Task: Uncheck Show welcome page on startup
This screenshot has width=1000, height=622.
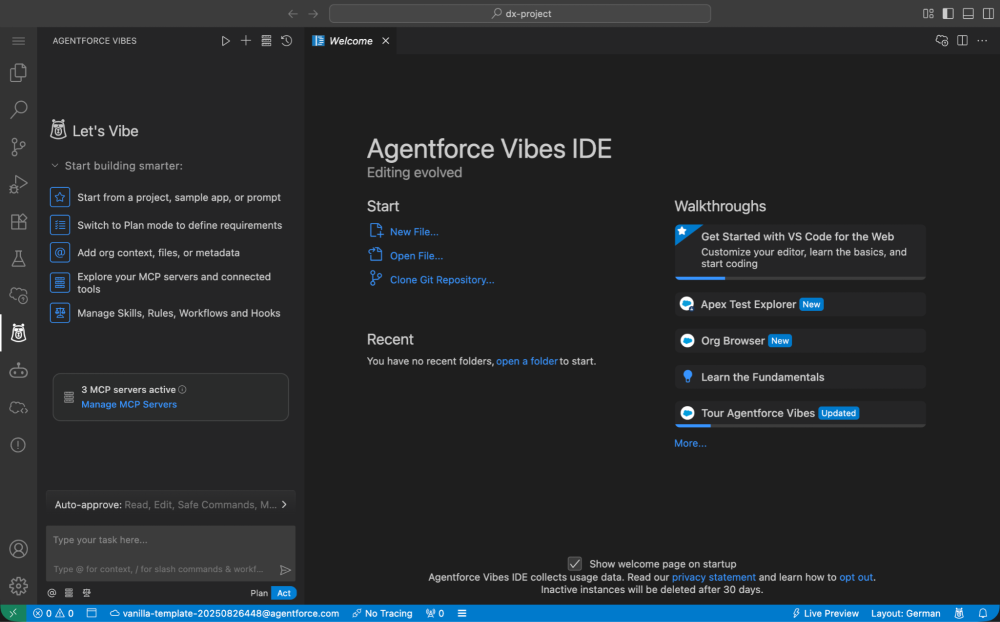Action: (x=574, y=563)
